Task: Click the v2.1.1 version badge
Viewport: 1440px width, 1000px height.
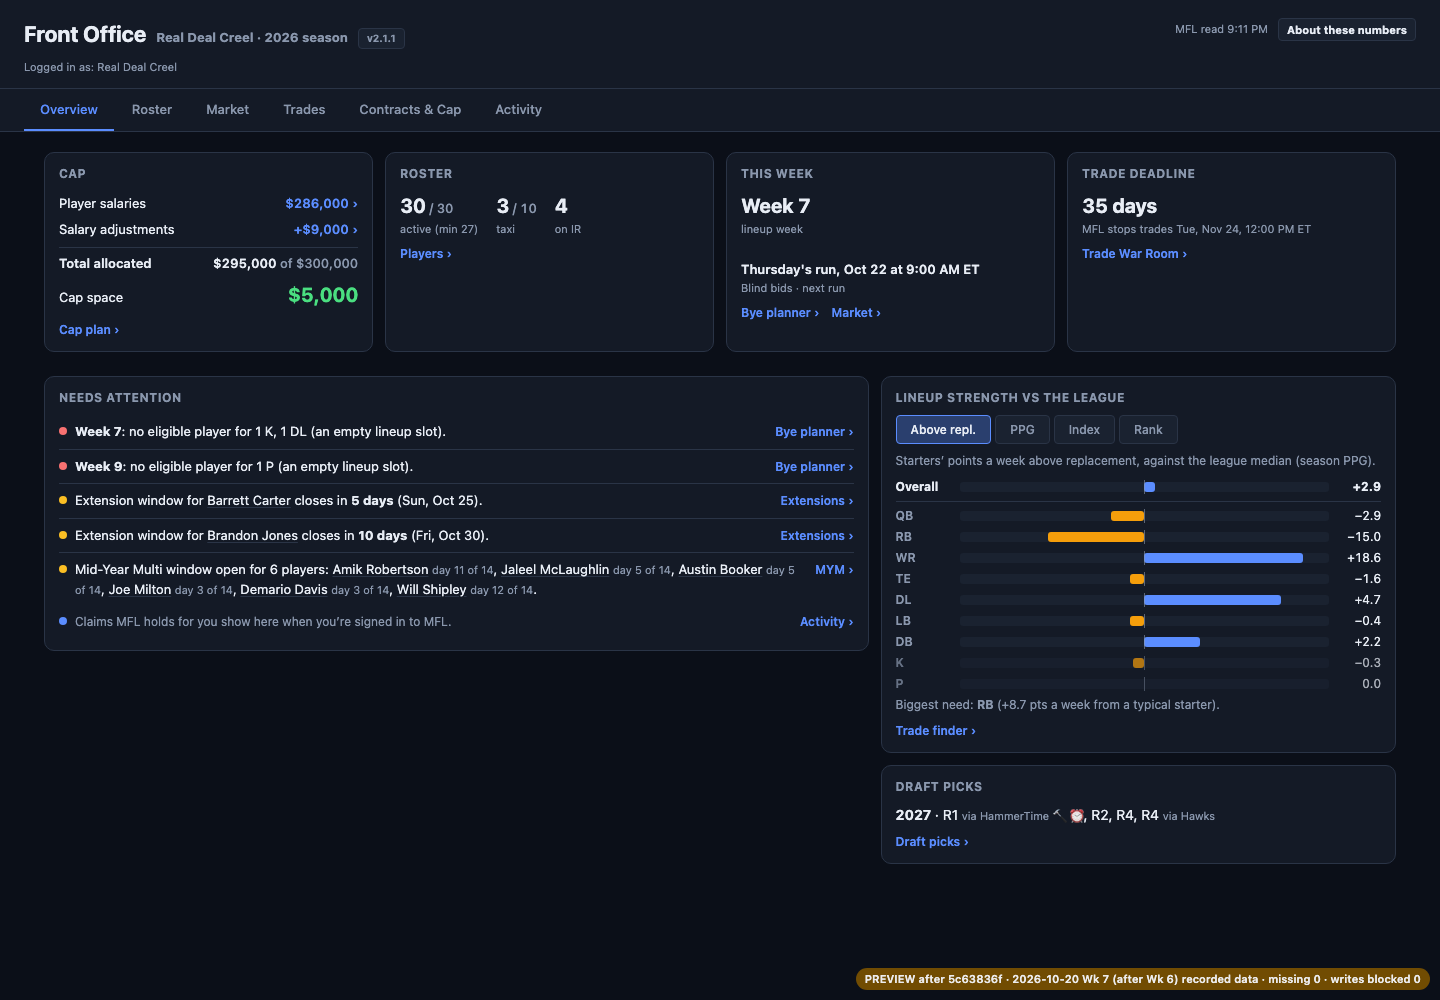Action: [x=381, y=39]
